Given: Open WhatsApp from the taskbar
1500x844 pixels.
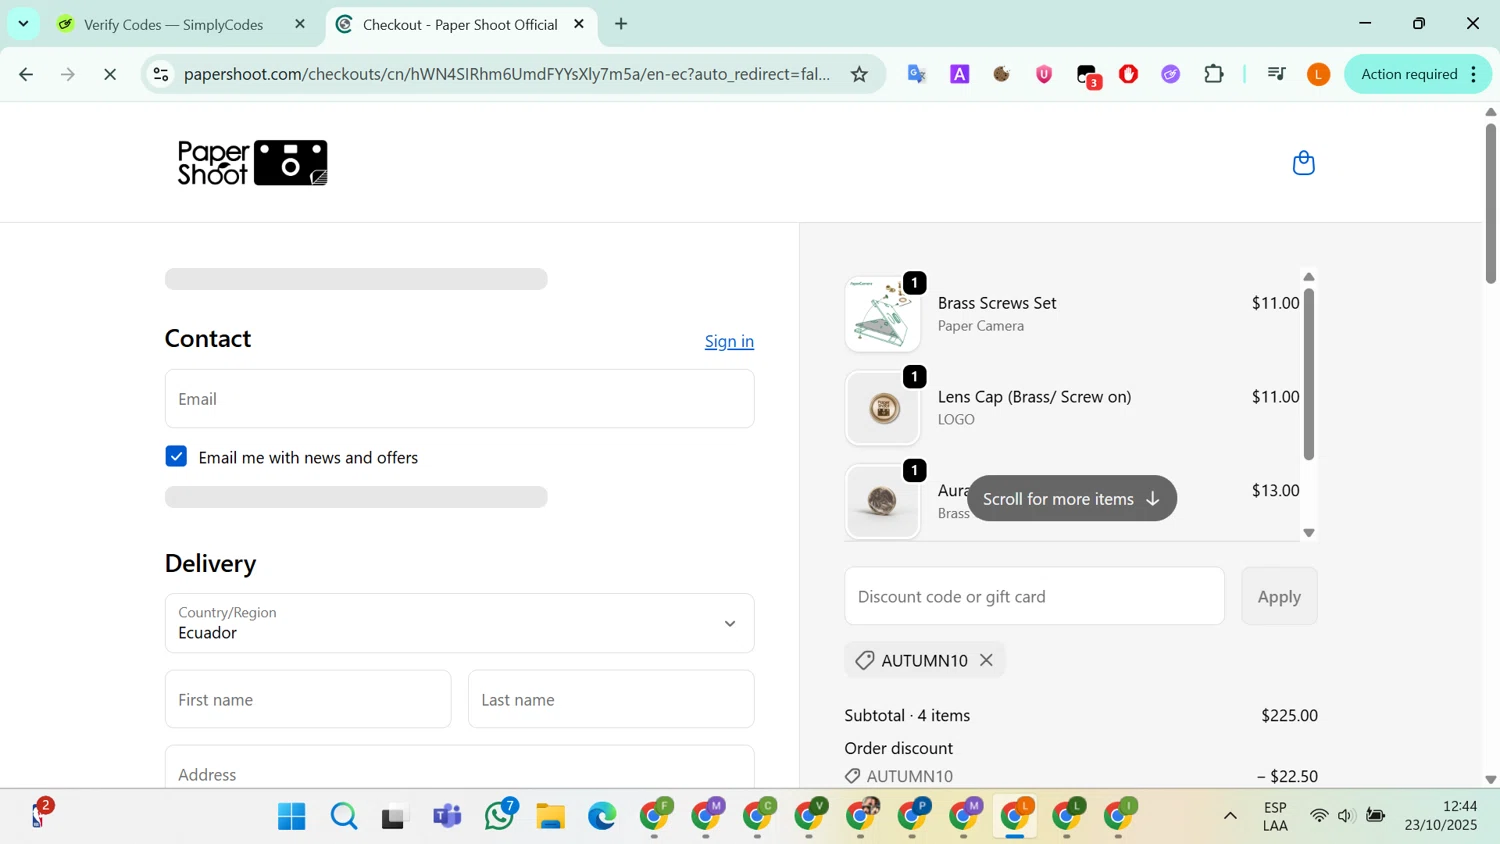Looking at the screenshot, I should coord(499,816).
